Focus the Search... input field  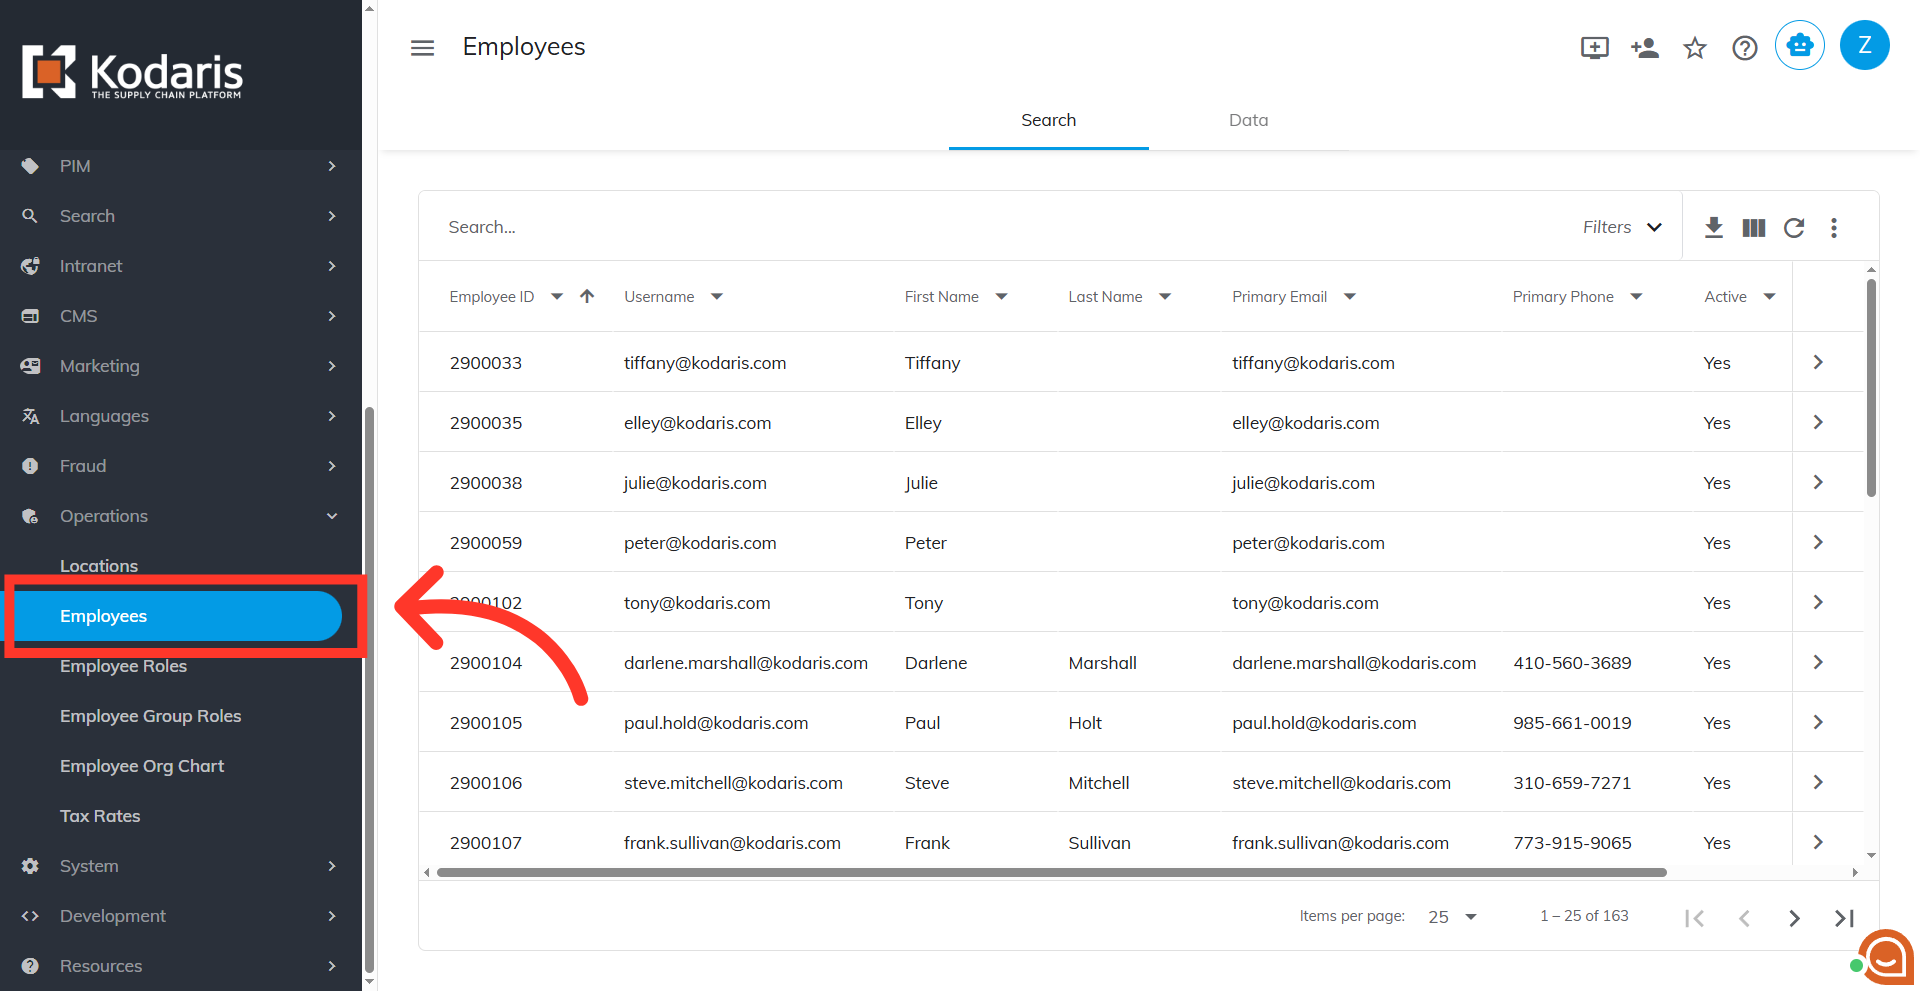coord(1000,227)
